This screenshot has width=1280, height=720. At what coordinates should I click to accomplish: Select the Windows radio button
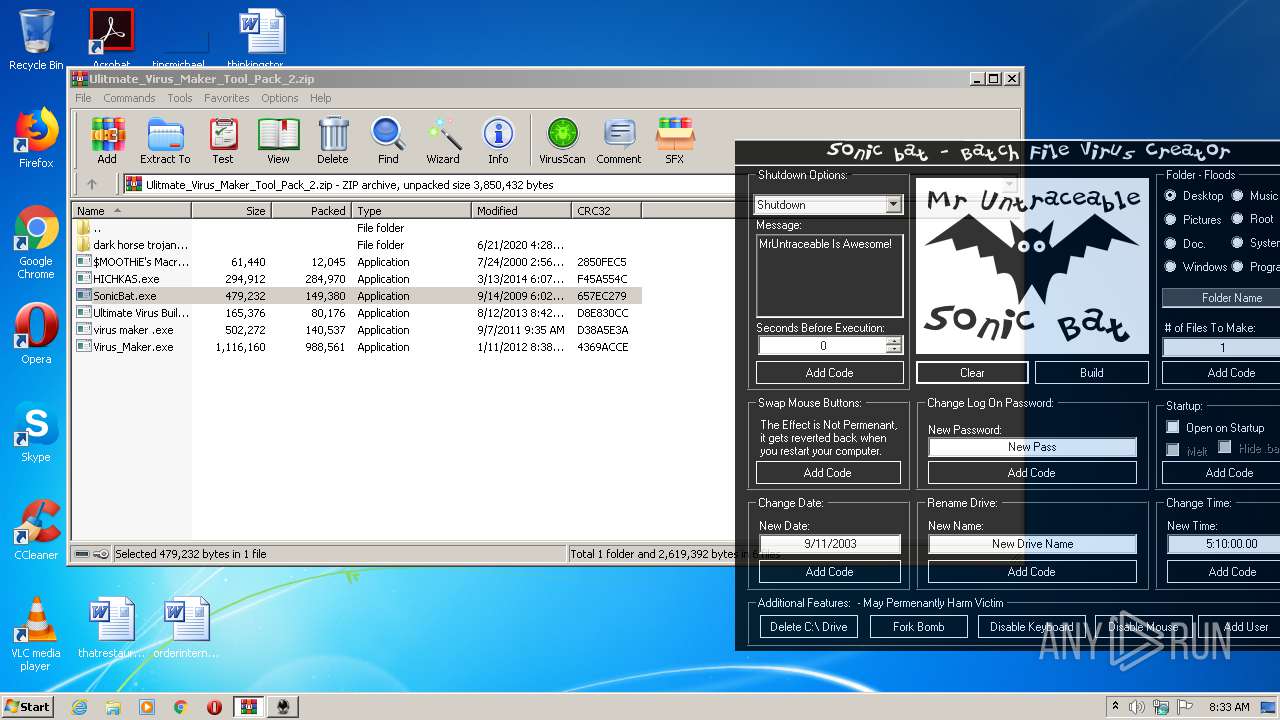pos(1170,267)
